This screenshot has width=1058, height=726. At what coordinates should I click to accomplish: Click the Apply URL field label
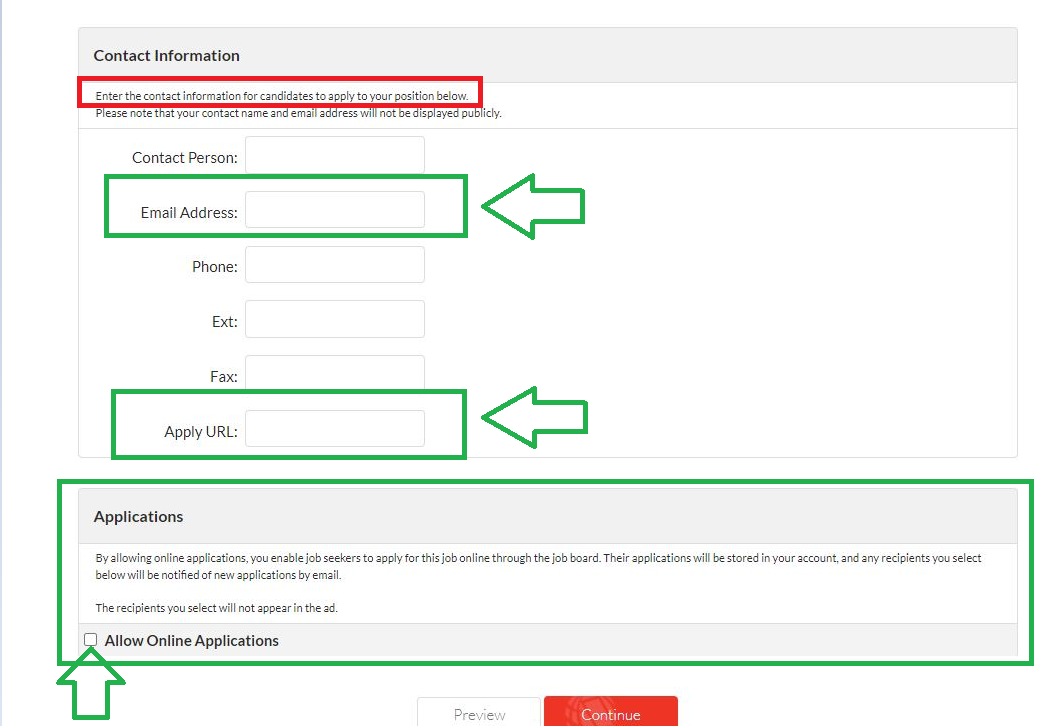pos(201,433)
